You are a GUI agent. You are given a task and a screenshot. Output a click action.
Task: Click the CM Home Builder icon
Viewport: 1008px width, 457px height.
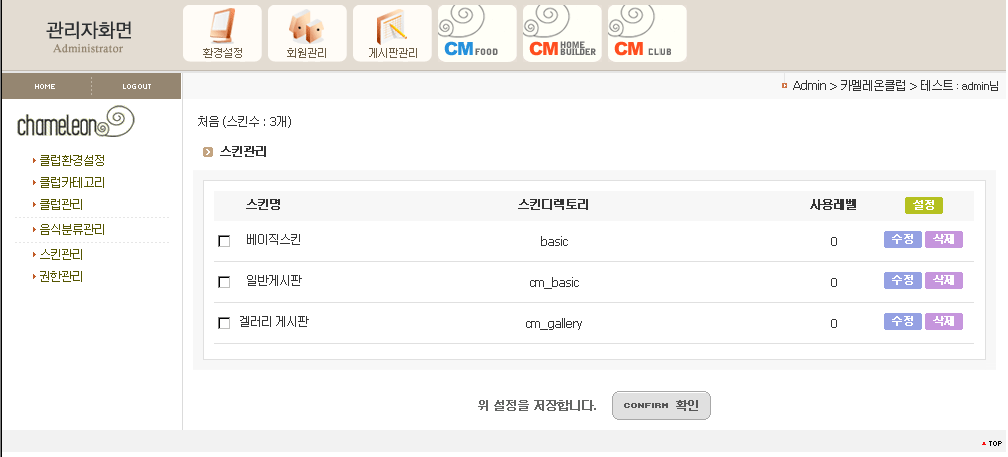[x=562, y=33]
